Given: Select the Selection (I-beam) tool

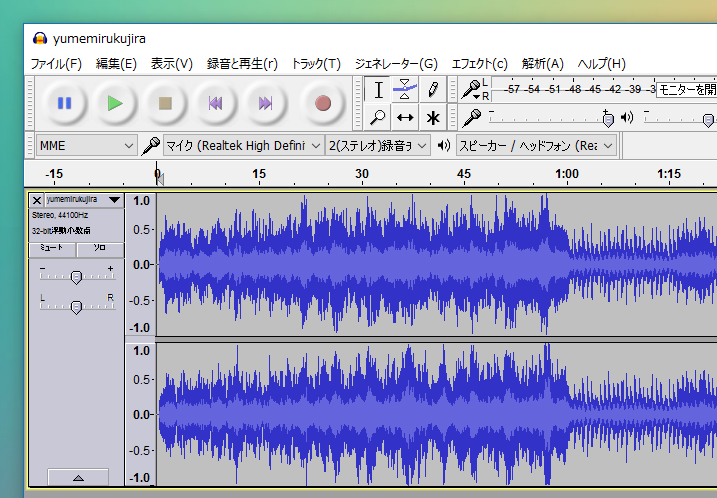Looking at the screenshot, I should [x=378, y=89].
